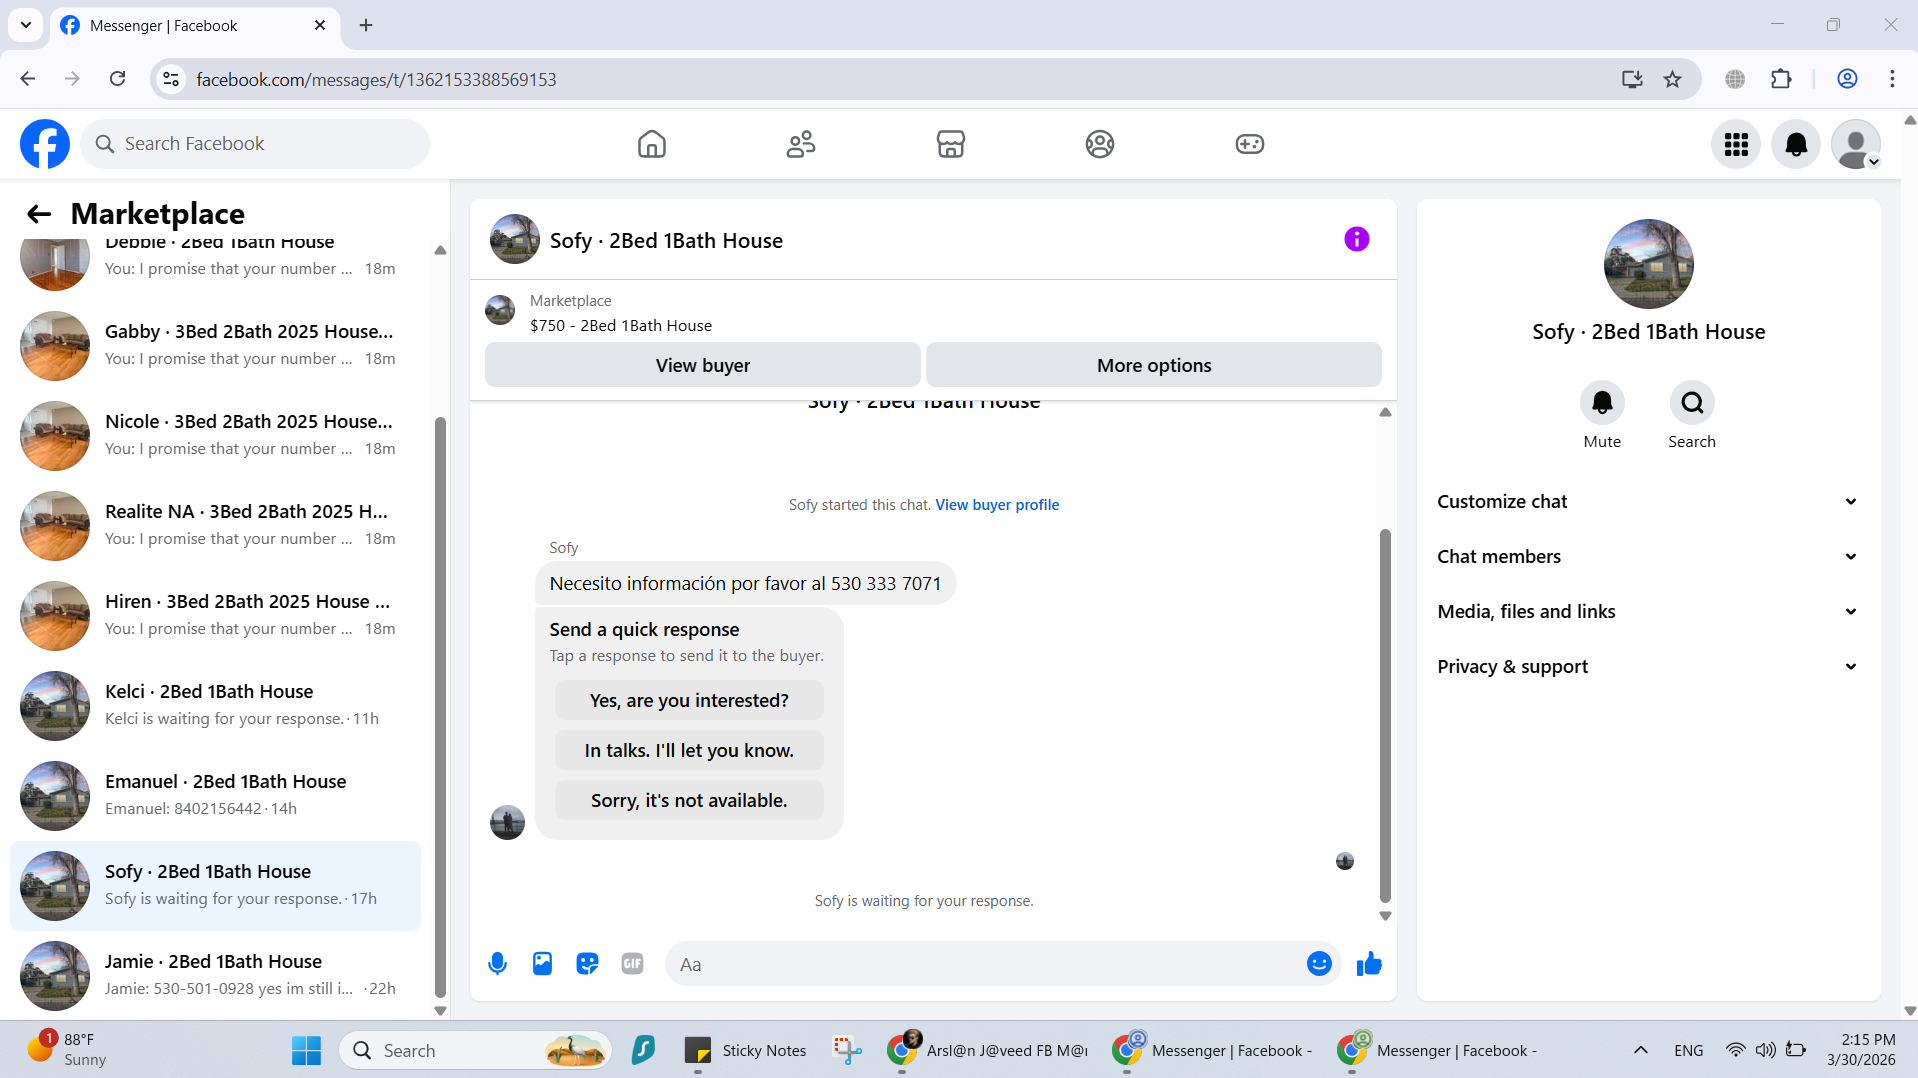Open Facebook home logo
The height and width of the screenshot is (1078, 1918).
click(45, 144)
